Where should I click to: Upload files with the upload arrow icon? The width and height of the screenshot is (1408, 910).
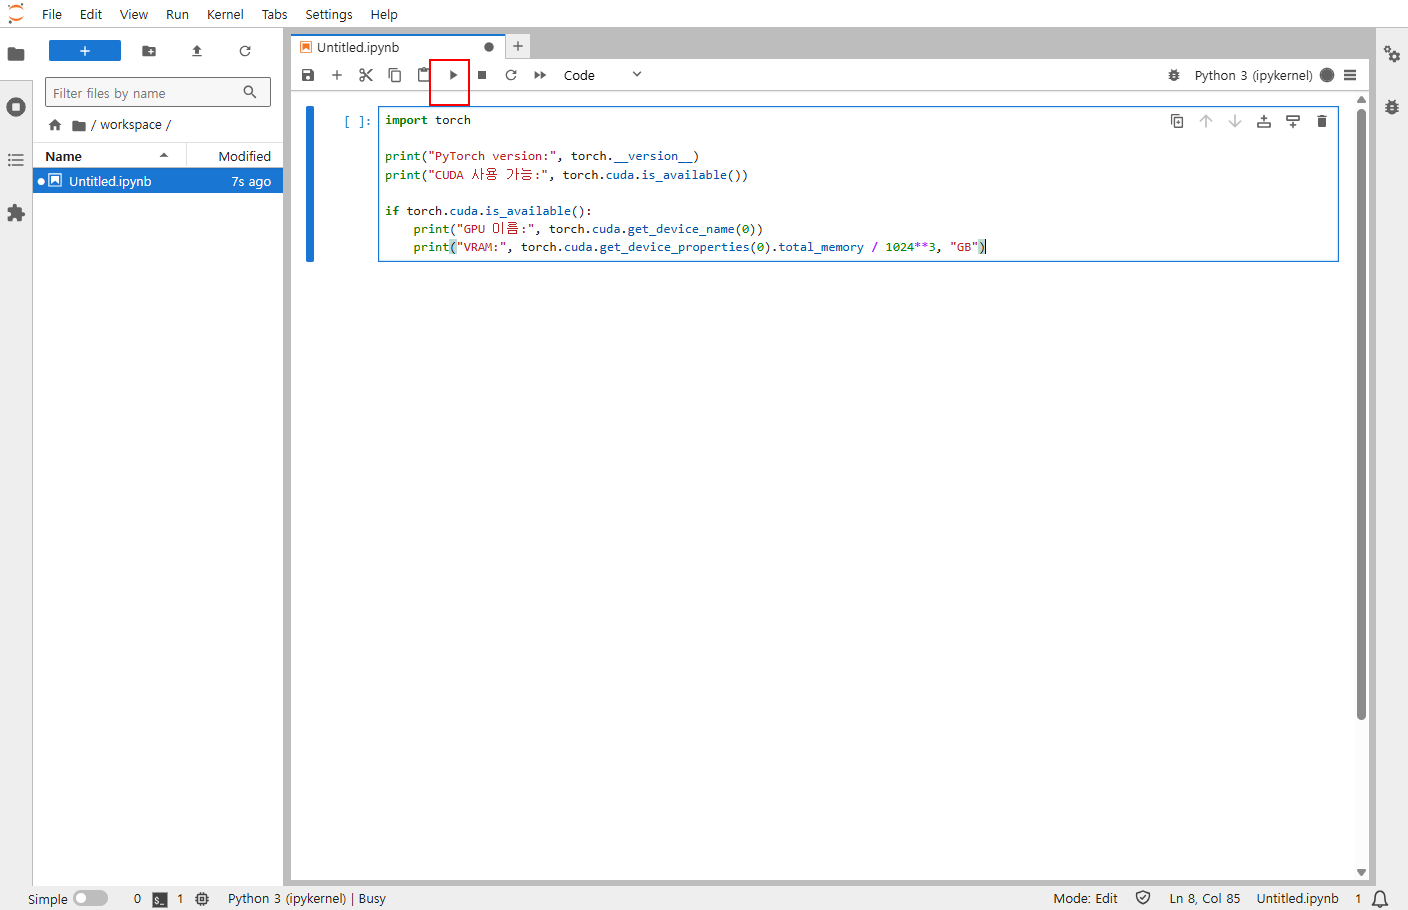(x=197, y=51)
